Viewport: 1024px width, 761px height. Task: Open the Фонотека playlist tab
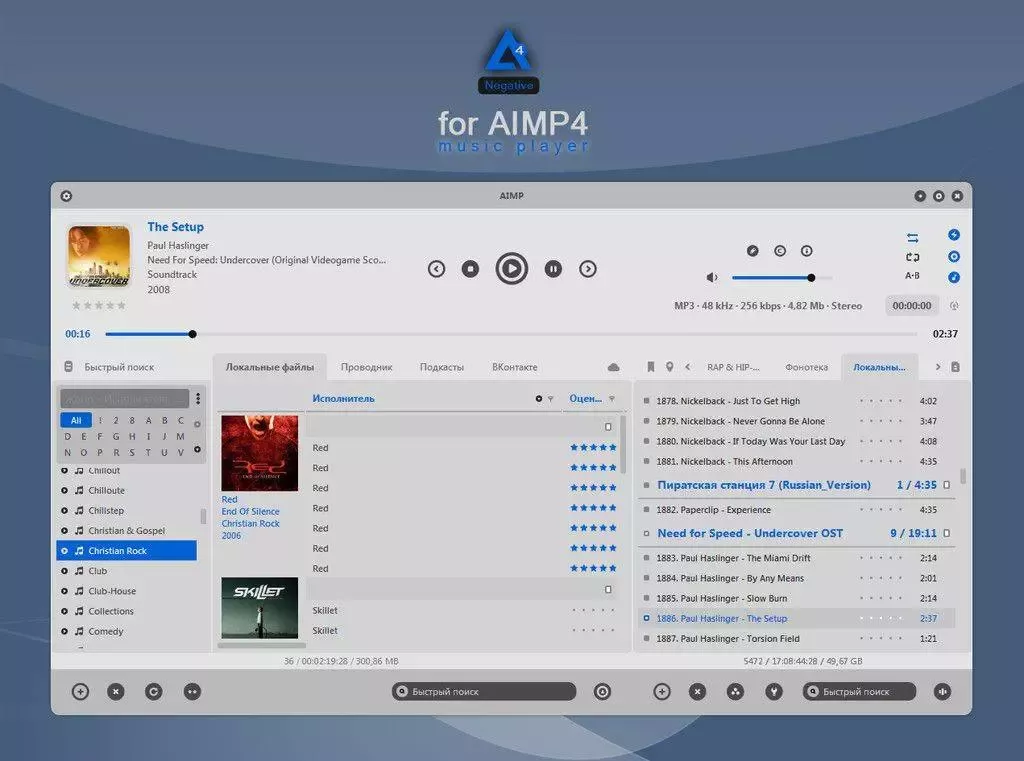[806, 367]
